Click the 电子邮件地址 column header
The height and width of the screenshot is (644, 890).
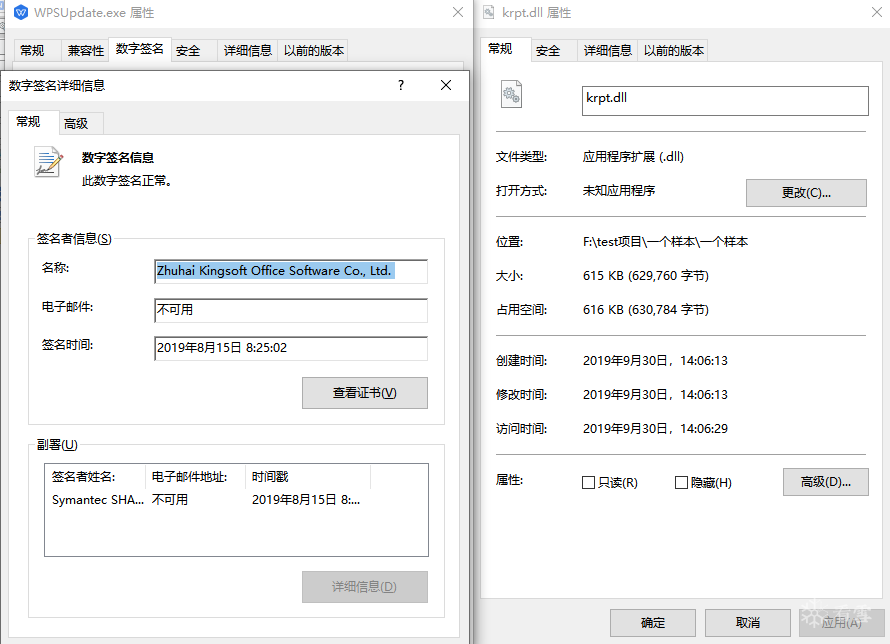point(196,477)
